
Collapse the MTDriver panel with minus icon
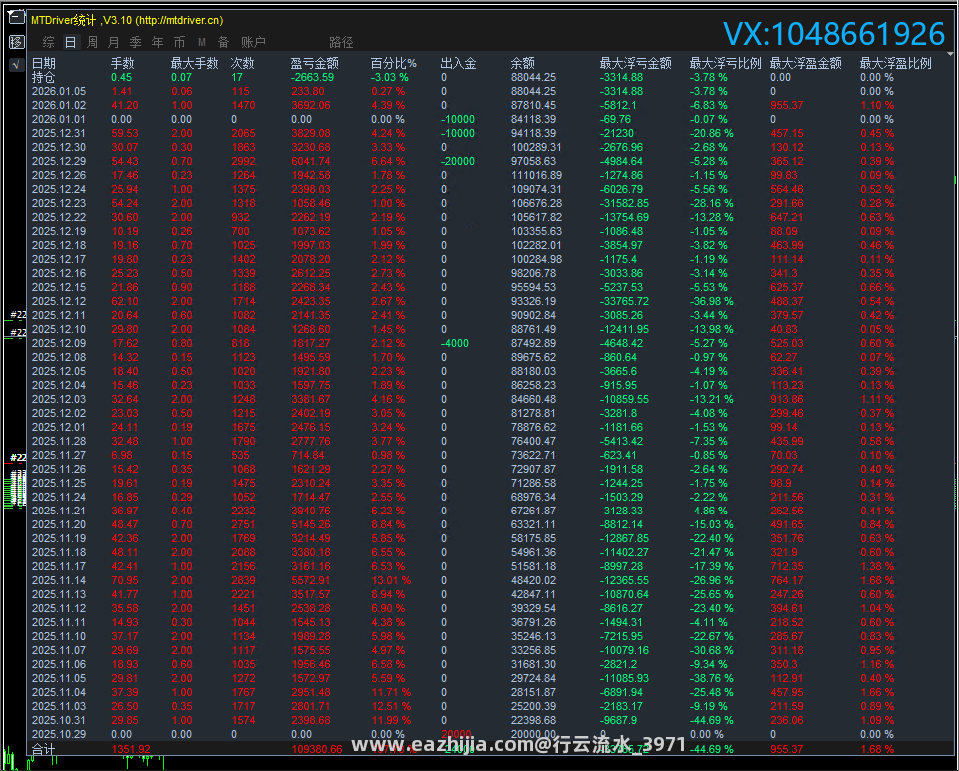point(17,17)
